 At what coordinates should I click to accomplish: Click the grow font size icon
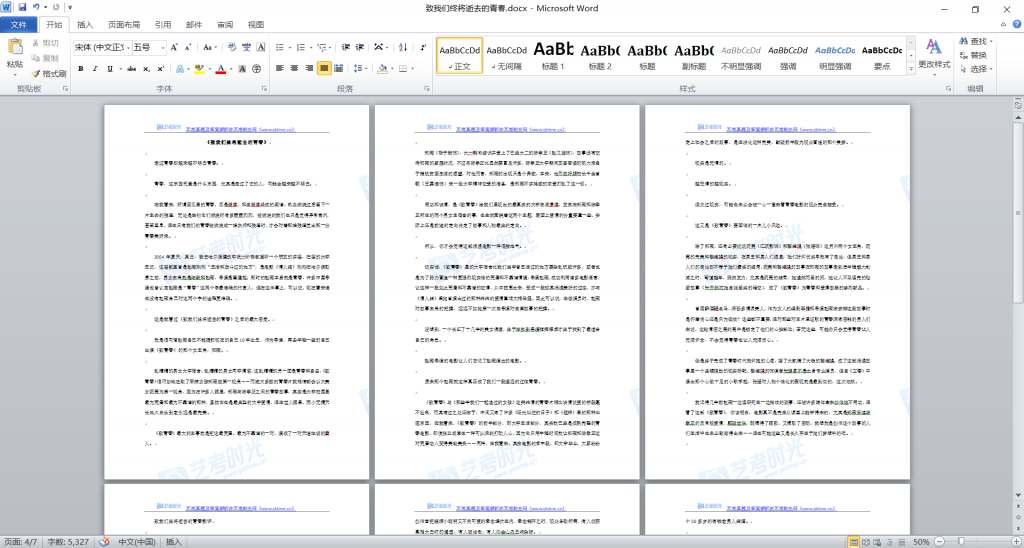pos(173,47)
